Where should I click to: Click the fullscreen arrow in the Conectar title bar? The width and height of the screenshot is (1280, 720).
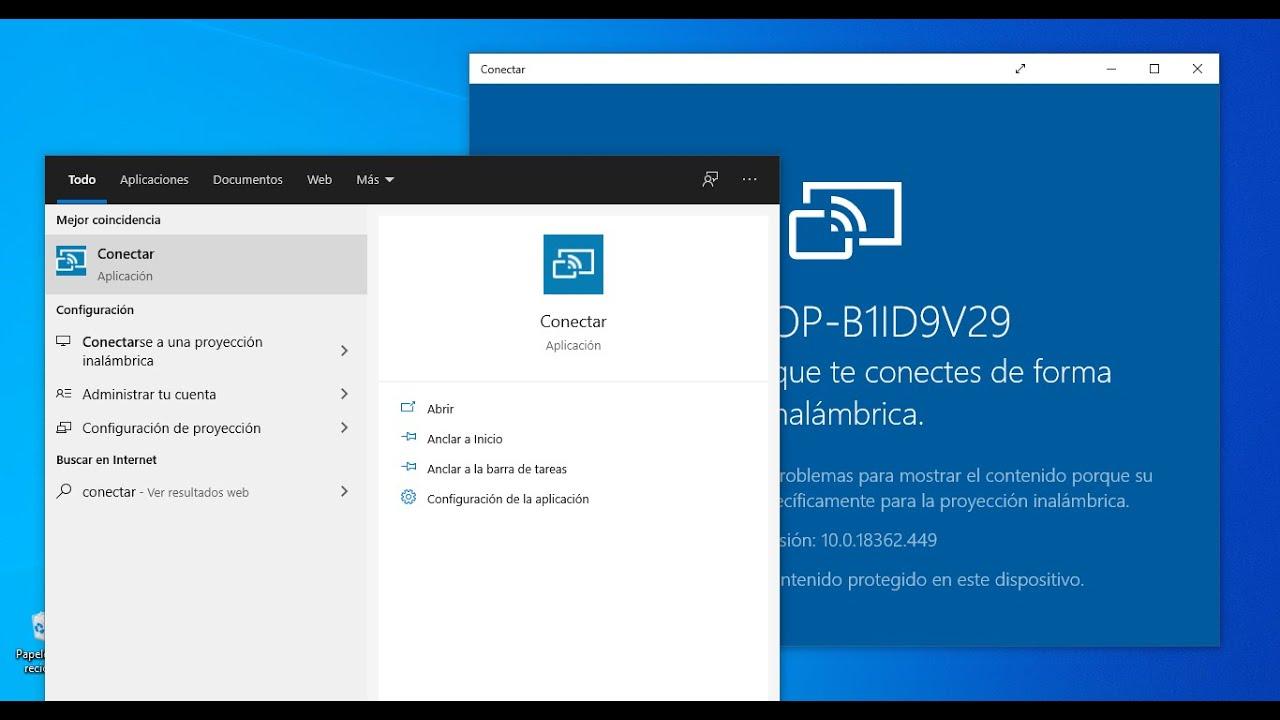pyautogui.click(x=1020, y=68)
